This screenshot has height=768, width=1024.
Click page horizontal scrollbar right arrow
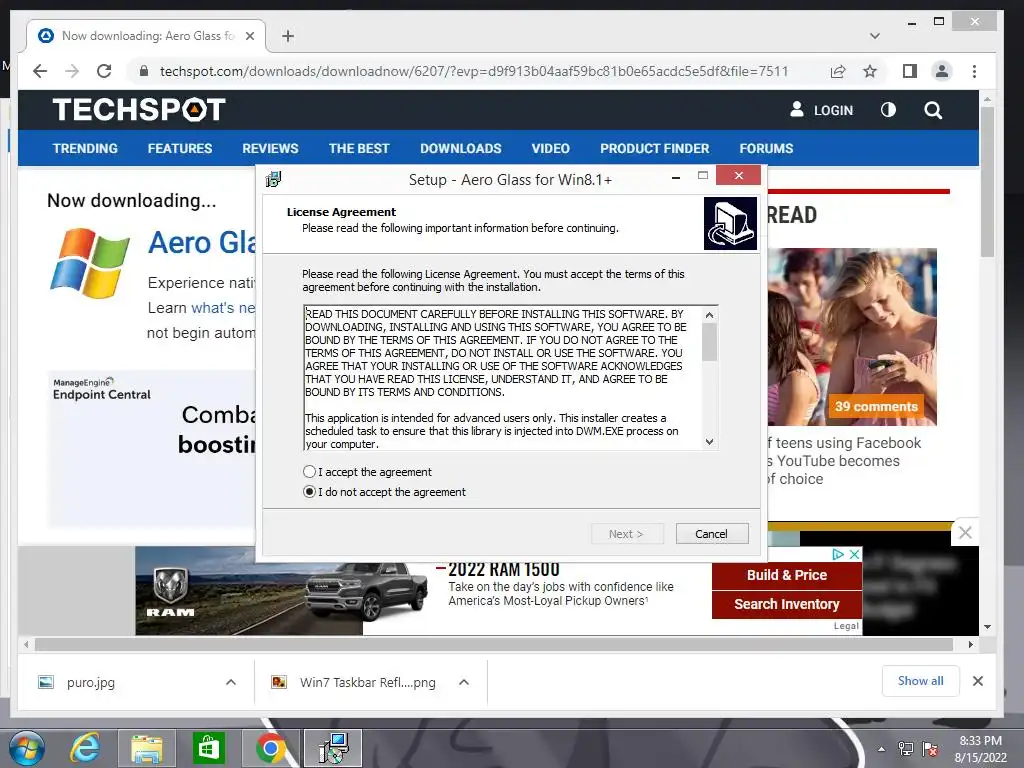tap(970, 645)
